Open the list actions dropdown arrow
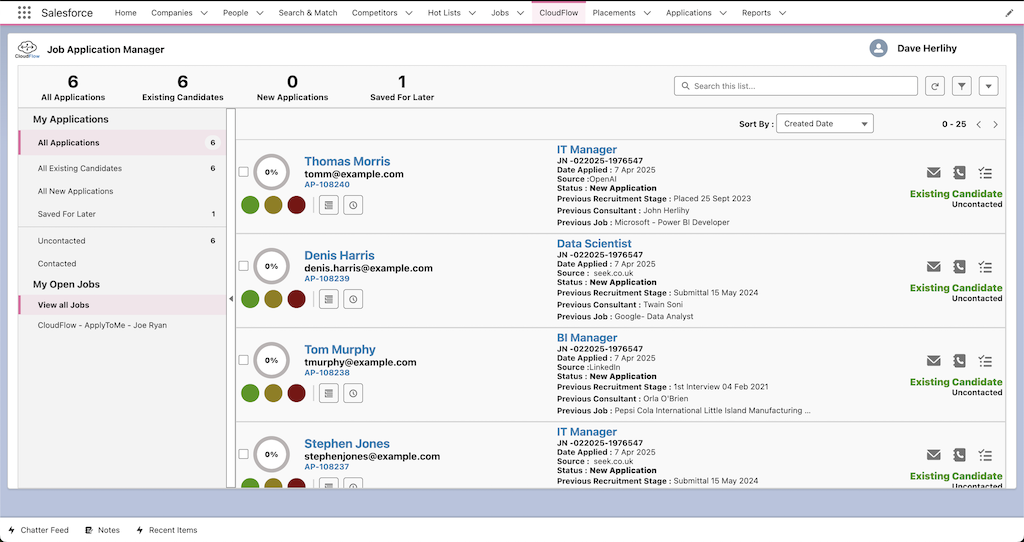Screen dimensions: 1024x542 pos(989,87)
